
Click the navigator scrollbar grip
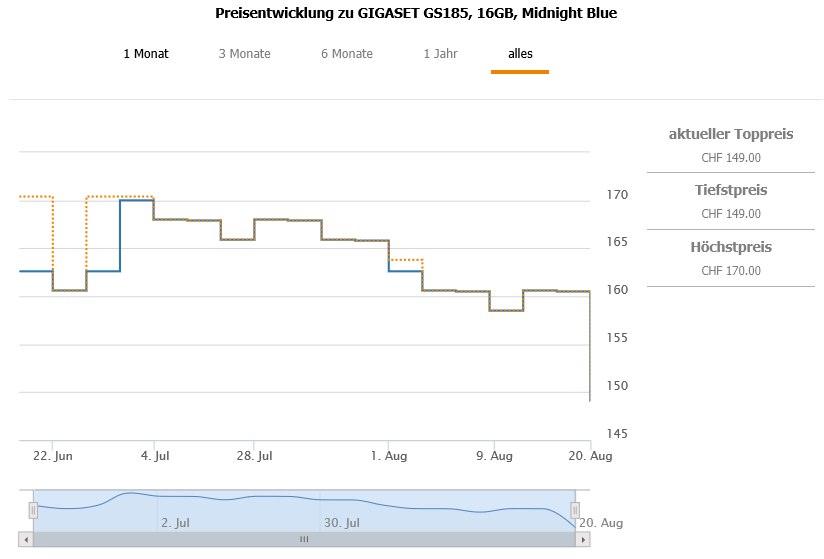(304, 540)
